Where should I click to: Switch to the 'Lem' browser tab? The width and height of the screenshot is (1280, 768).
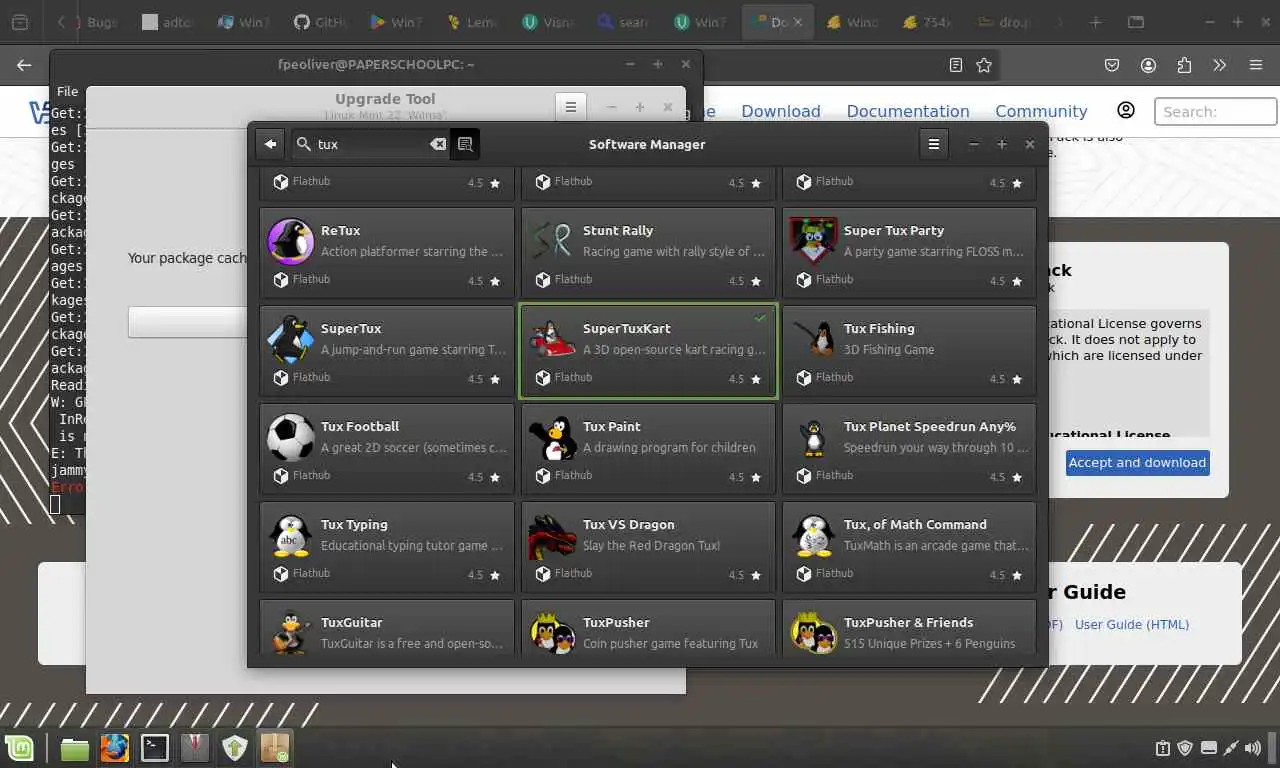pyautogui.click(x=472, y=22)
